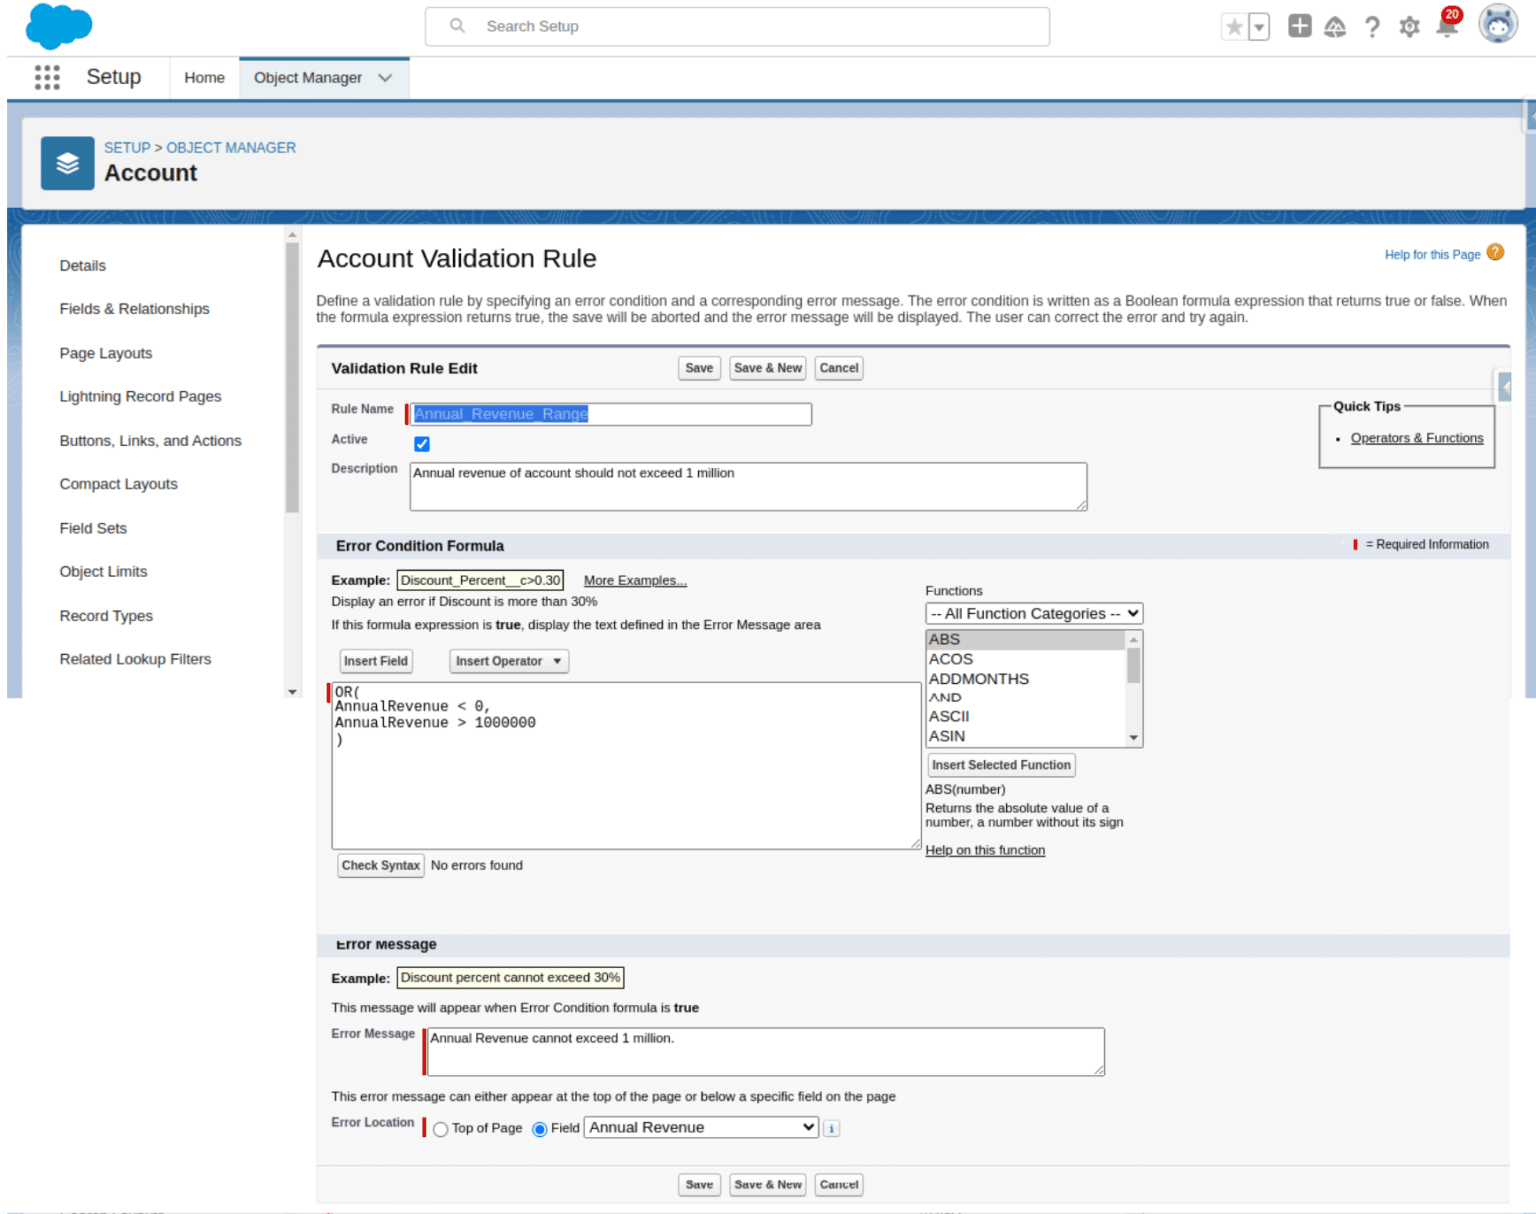Click the Check Syntax button
This screenshot has height=1214, width=1536.
[x=380, y=865]
